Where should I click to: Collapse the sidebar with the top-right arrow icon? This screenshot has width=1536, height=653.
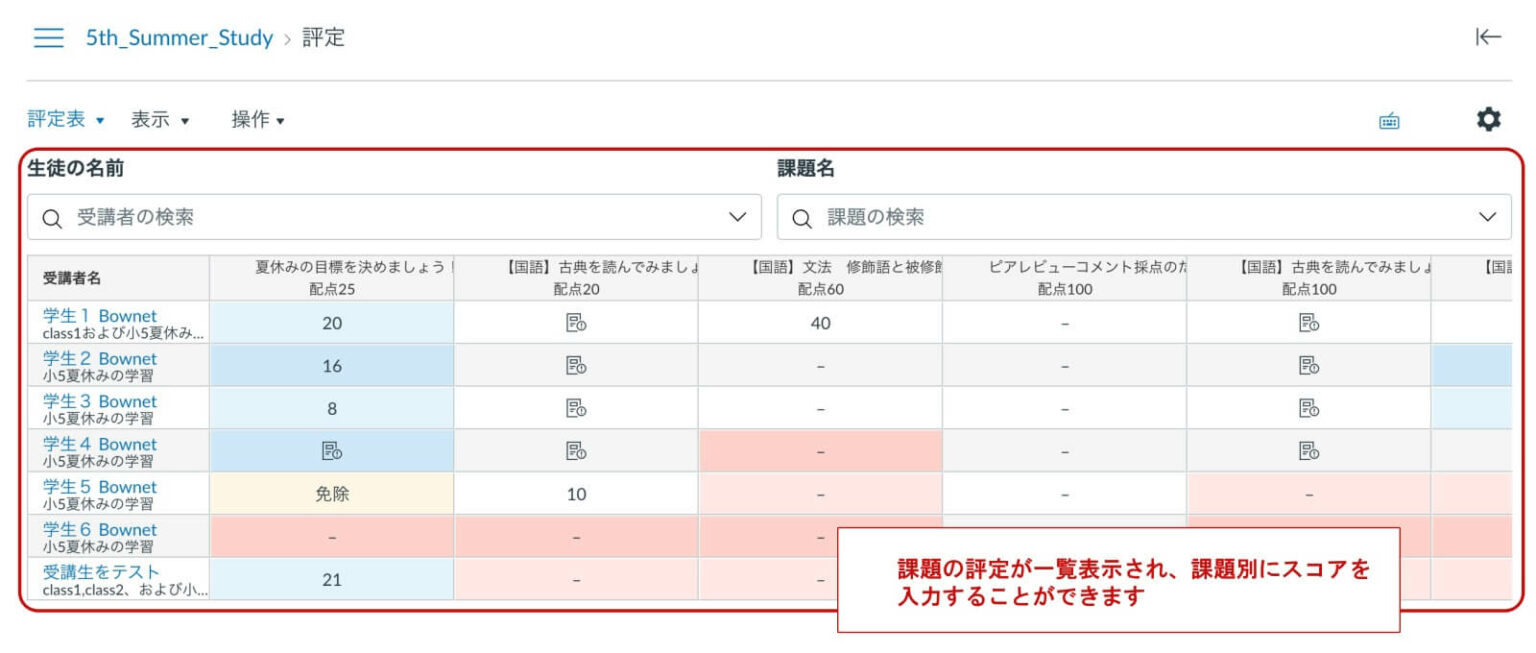click(x=1489, y=37)
